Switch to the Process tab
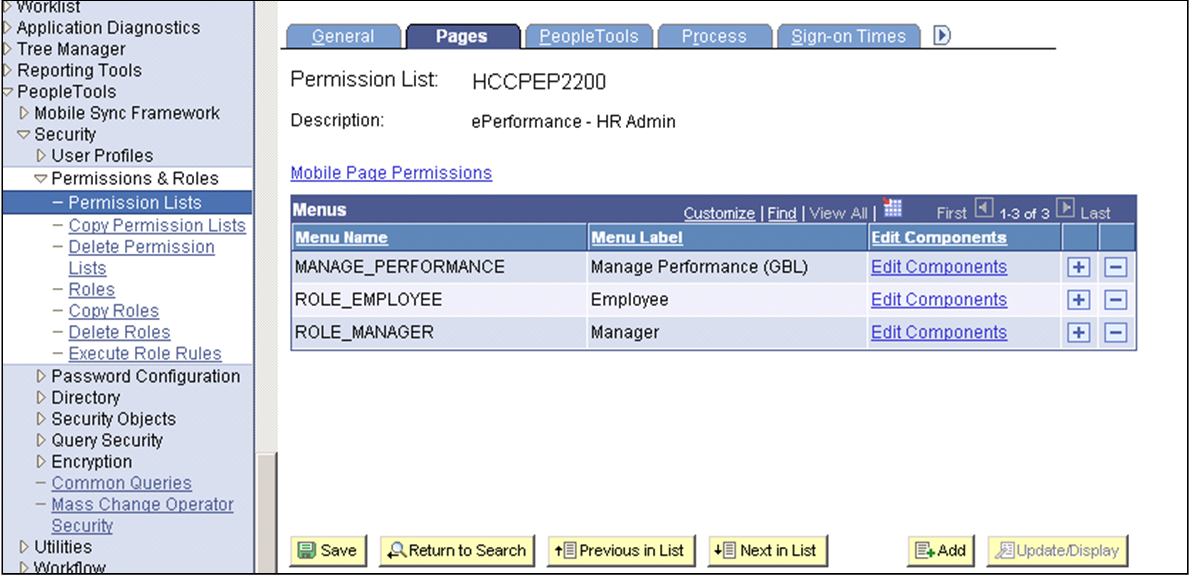The image size is (1190, 577). tap(715, 35)
